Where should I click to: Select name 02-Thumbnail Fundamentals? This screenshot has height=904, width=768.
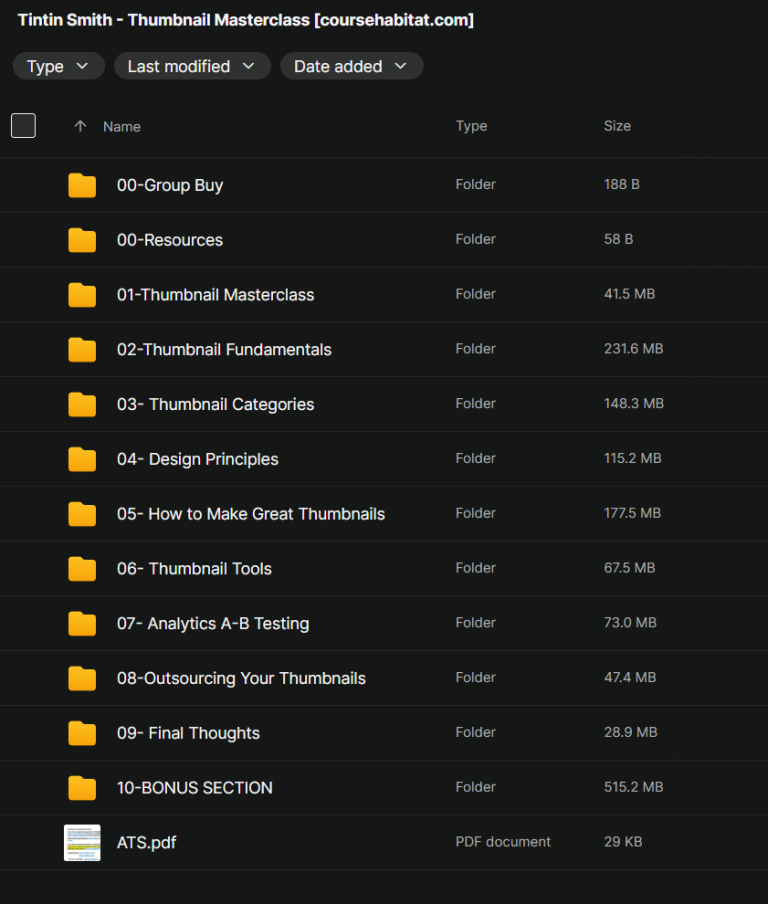pyautogui.click(x=224, y=349)
